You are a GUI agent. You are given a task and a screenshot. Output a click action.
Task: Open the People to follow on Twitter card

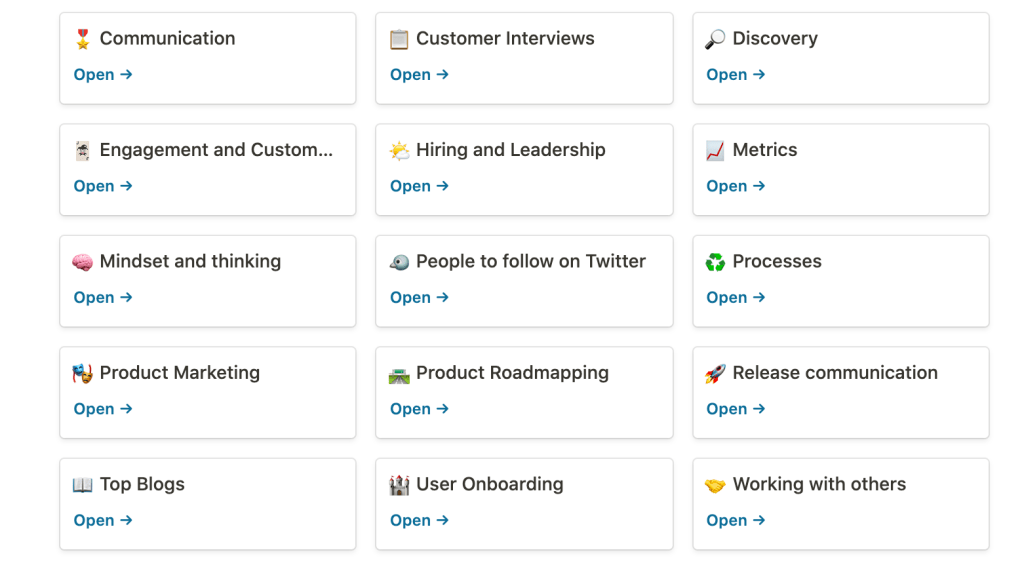(419, 298)
